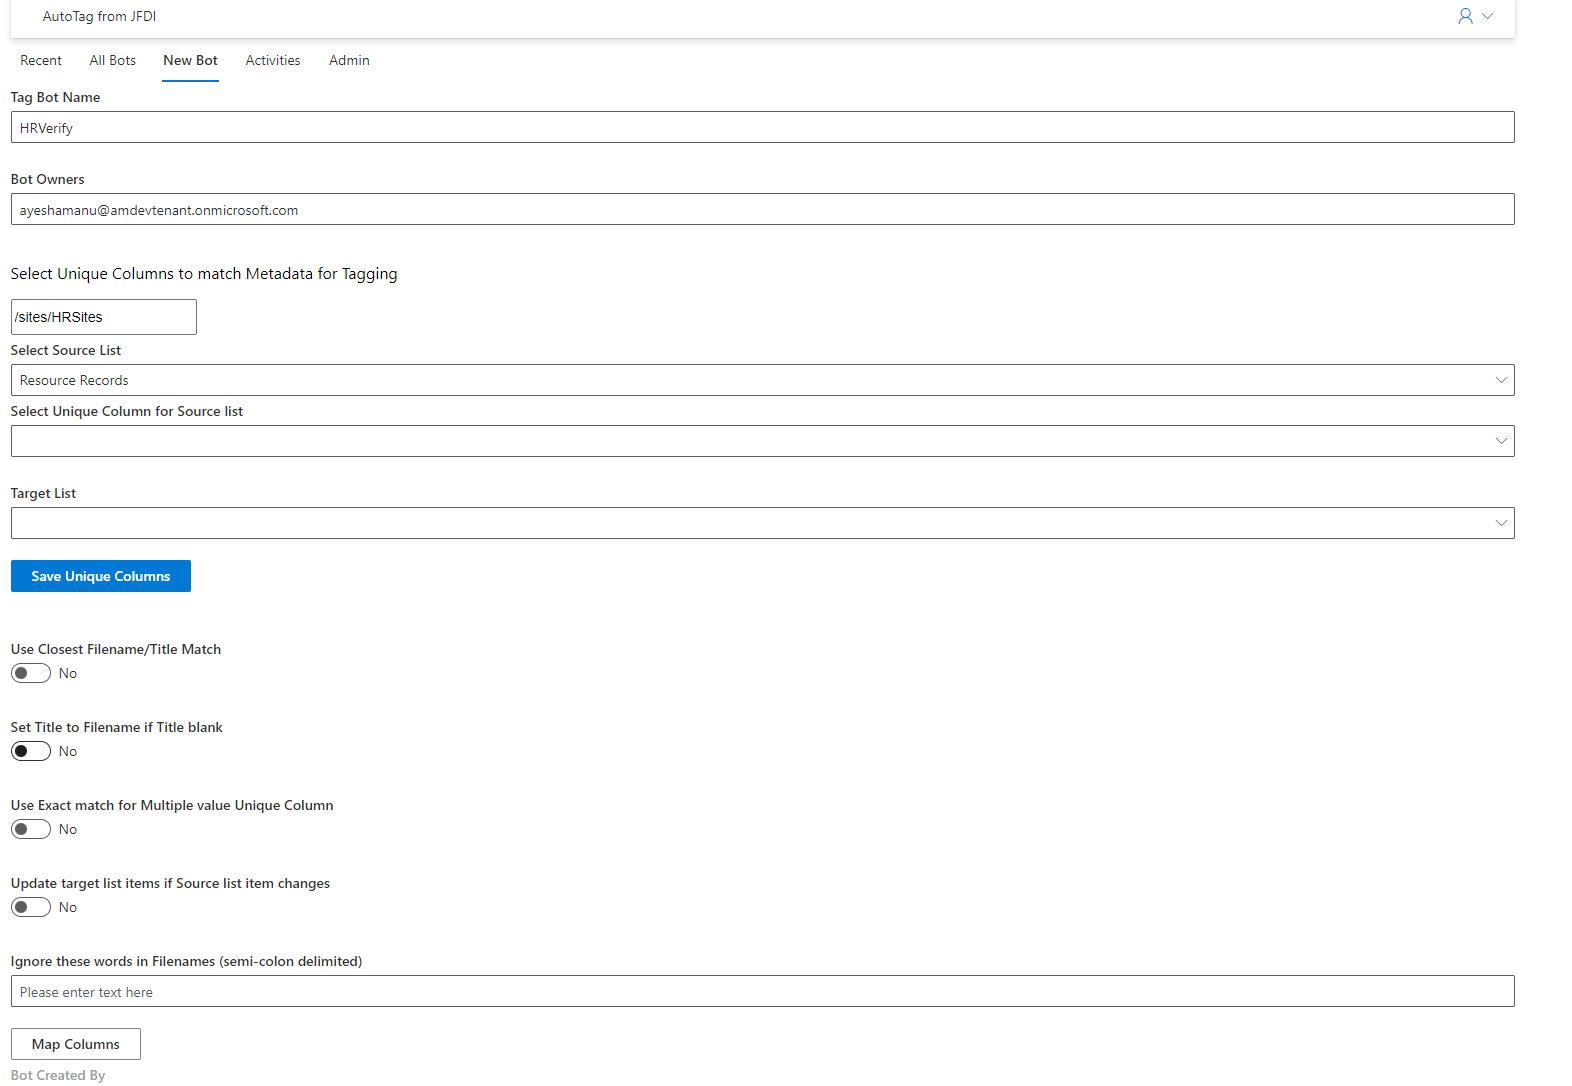Enable Update target list items toggle
The image size is (1572, 1086).
click(31, 907)
